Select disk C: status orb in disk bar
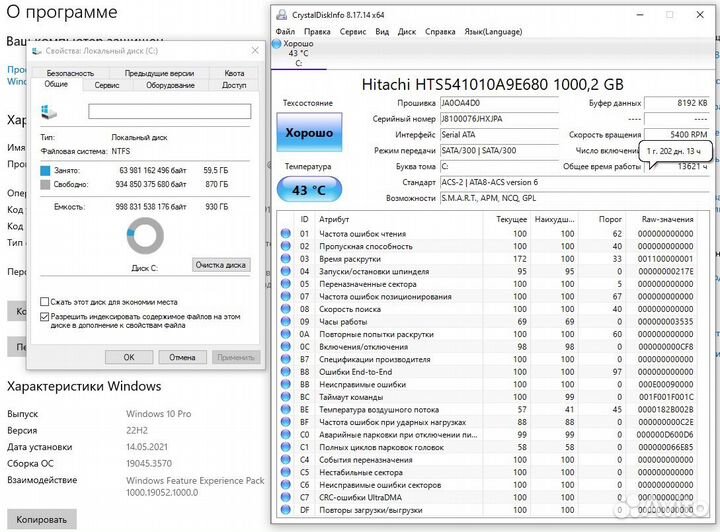Viewport: 720px width, 532px height. pyautogui.click(x=276, y=44)
